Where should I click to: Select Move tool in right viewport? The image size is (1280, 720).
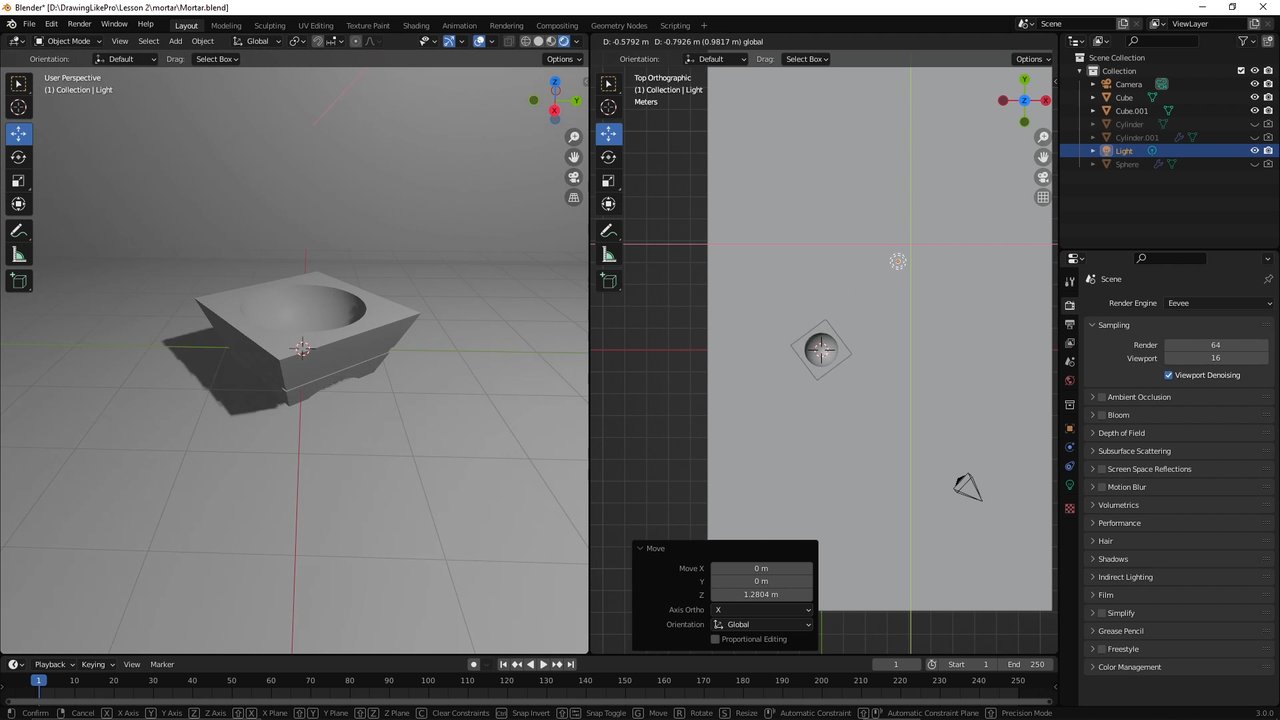(608, 133)
